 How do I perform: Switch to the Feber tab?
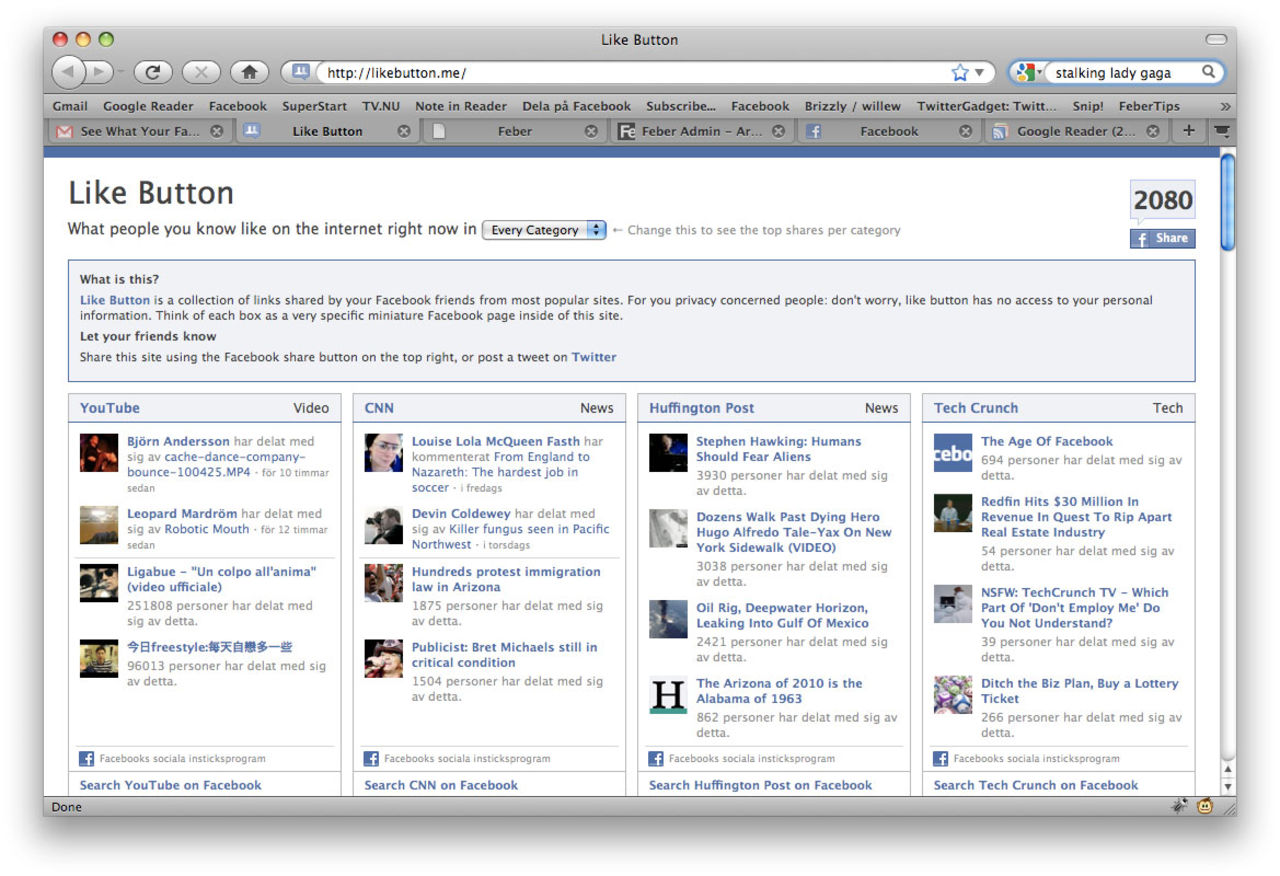click(515, 130)
